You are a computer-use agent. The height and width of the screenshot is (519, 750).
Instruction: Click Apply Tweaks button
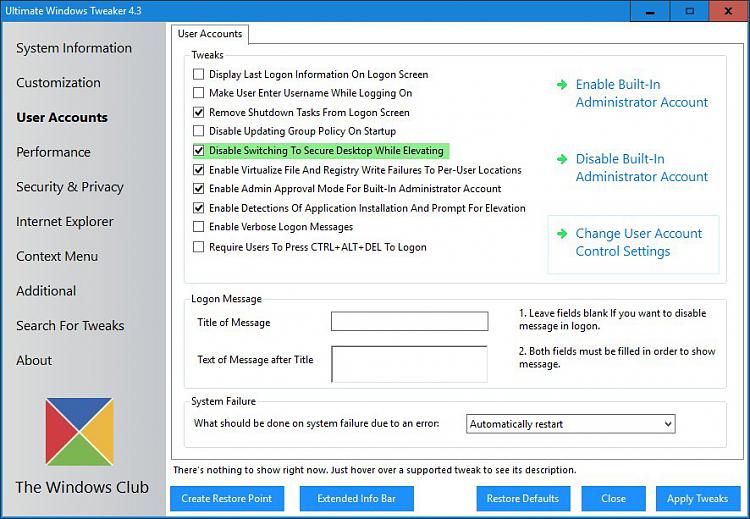point(697,498)
